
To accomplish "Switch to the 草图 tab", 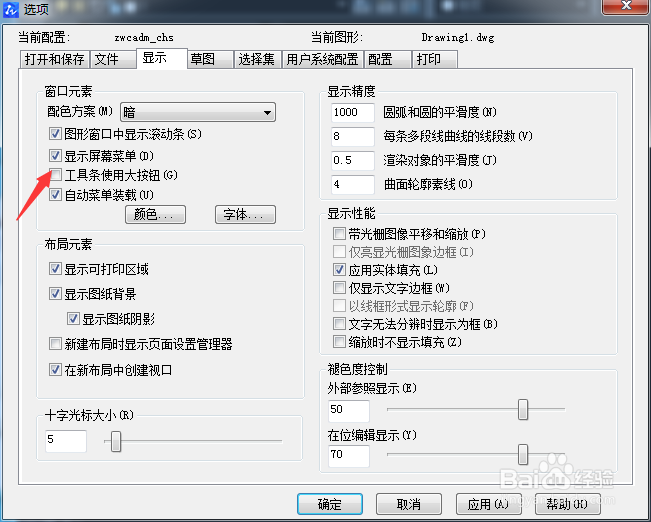I will coord(210,59).
